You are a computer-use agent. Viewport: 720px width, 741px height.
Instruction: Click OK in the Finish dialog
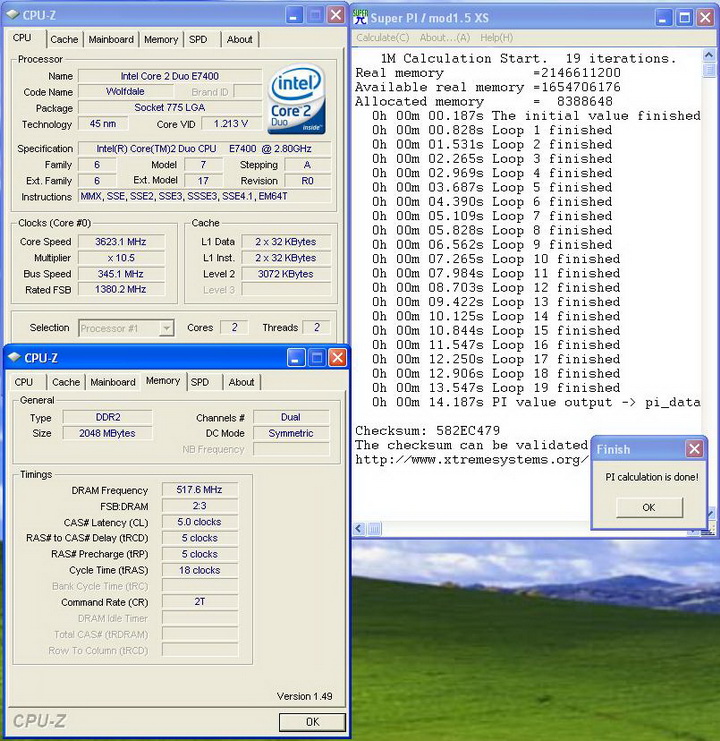(649, 507)
